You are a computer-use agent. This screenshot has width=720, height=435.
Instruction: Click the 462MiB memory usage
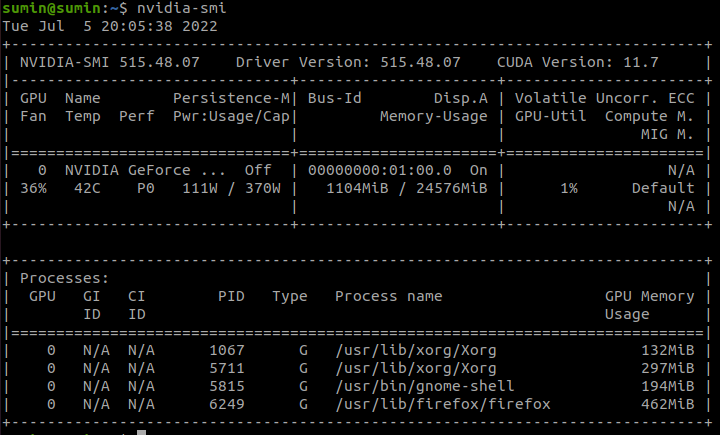point(668,404)
